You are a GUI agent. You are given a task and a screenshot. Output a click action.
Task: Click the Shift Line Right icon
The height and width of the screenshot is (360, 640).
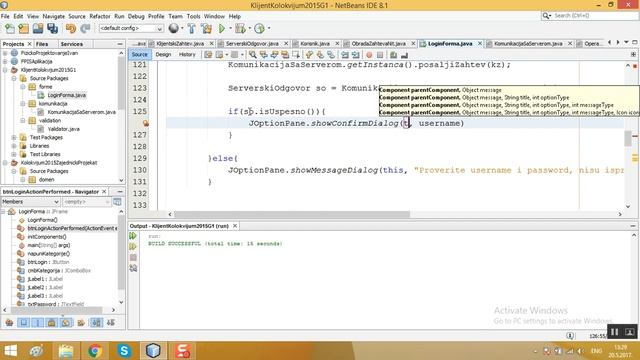tap(356, 55)
